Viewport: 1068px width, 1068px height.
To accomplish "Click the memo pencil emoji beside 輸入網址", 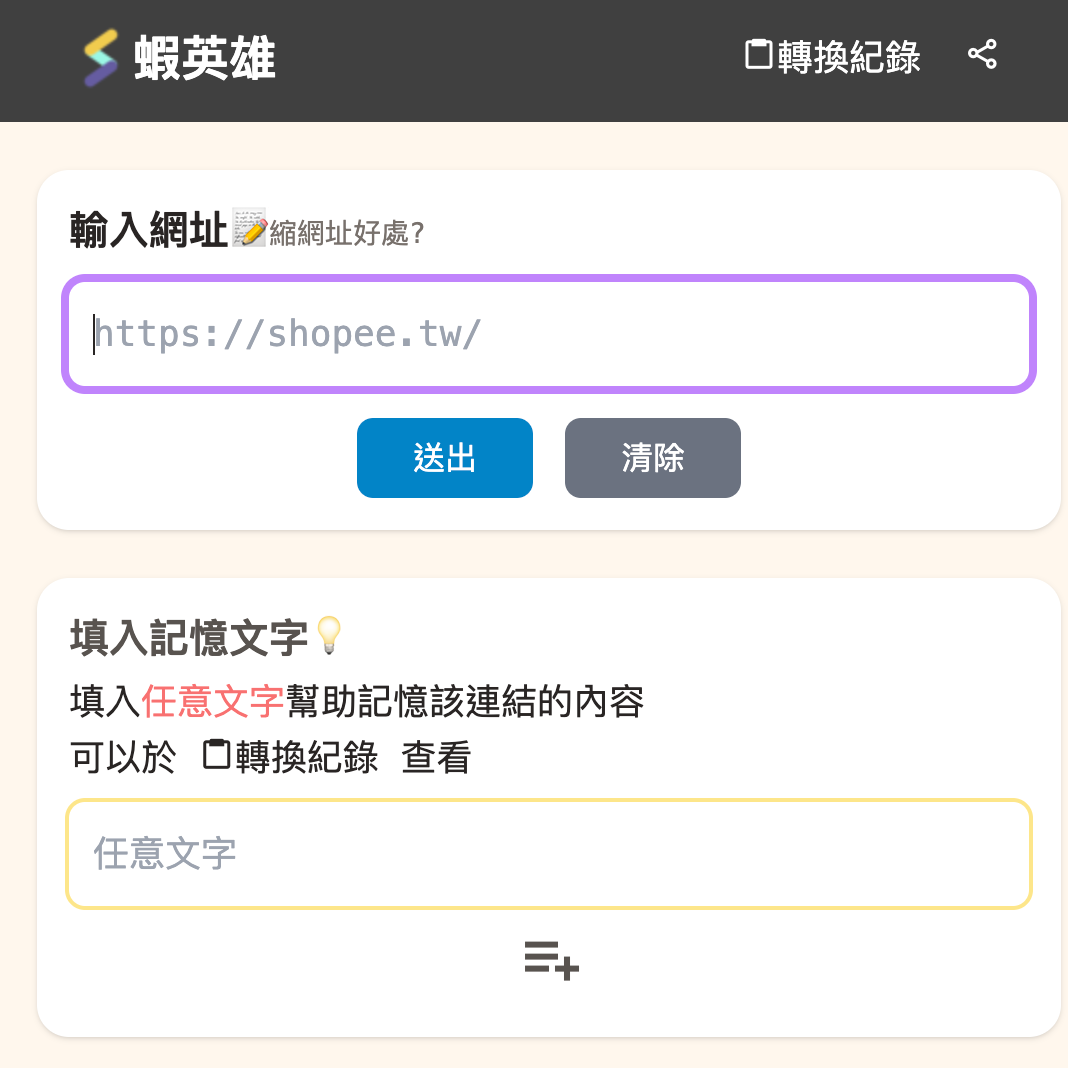I will 248,227.
